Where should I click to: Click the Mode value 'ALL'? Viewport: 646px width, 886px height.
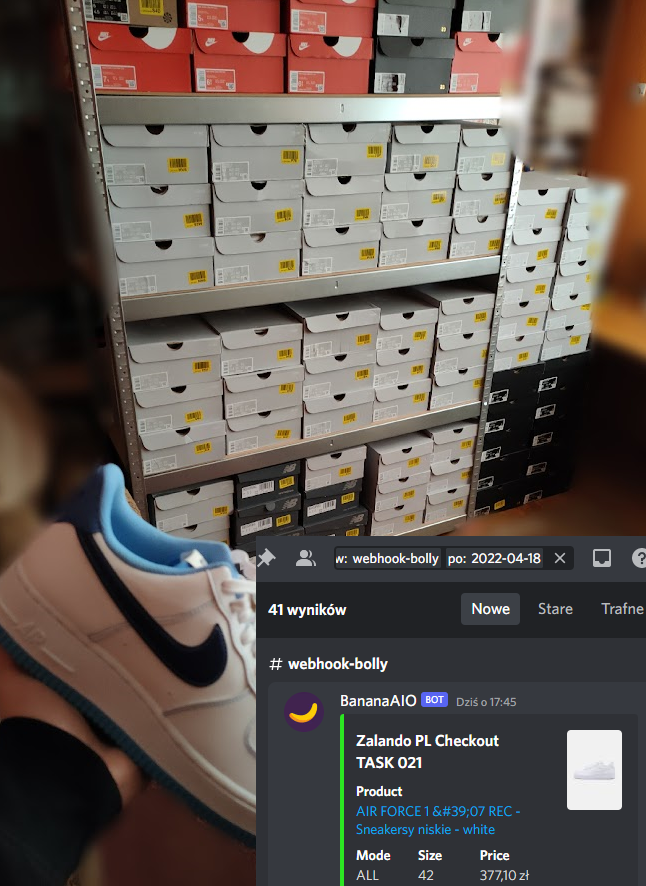[367, 875]
